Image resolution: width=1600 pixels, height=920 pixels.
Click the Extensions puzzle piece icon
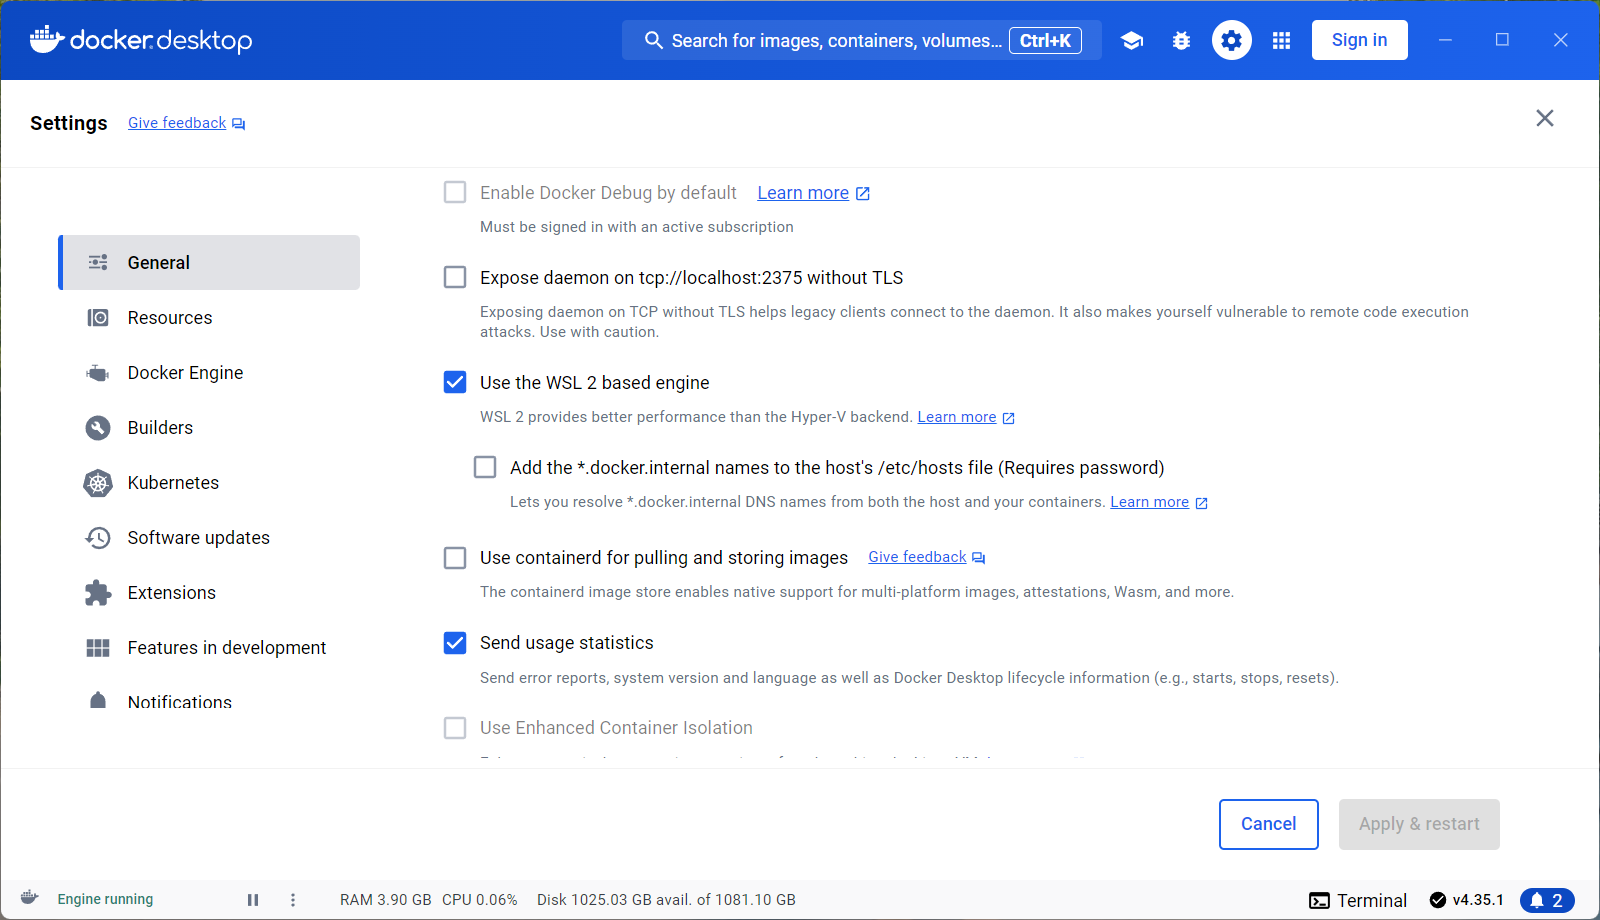[98, 593]
